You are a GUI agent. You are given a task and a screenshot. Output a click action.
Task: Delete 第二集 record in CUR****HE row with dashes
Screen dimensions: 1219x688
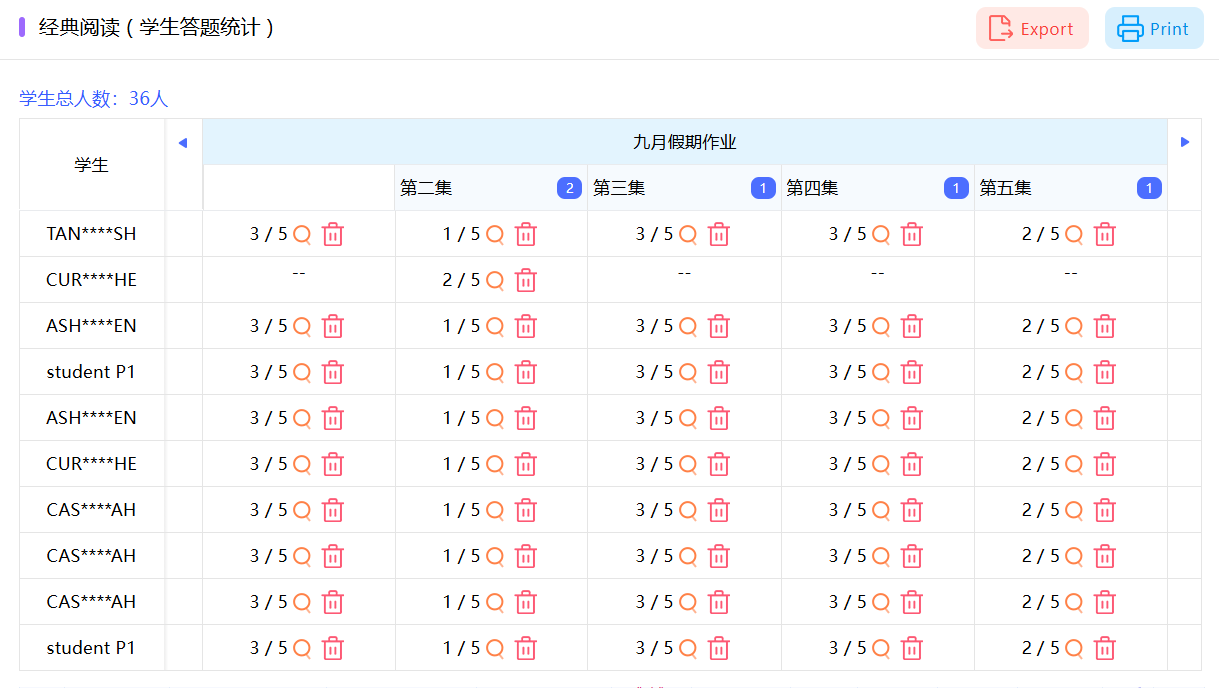pos(526,281)
